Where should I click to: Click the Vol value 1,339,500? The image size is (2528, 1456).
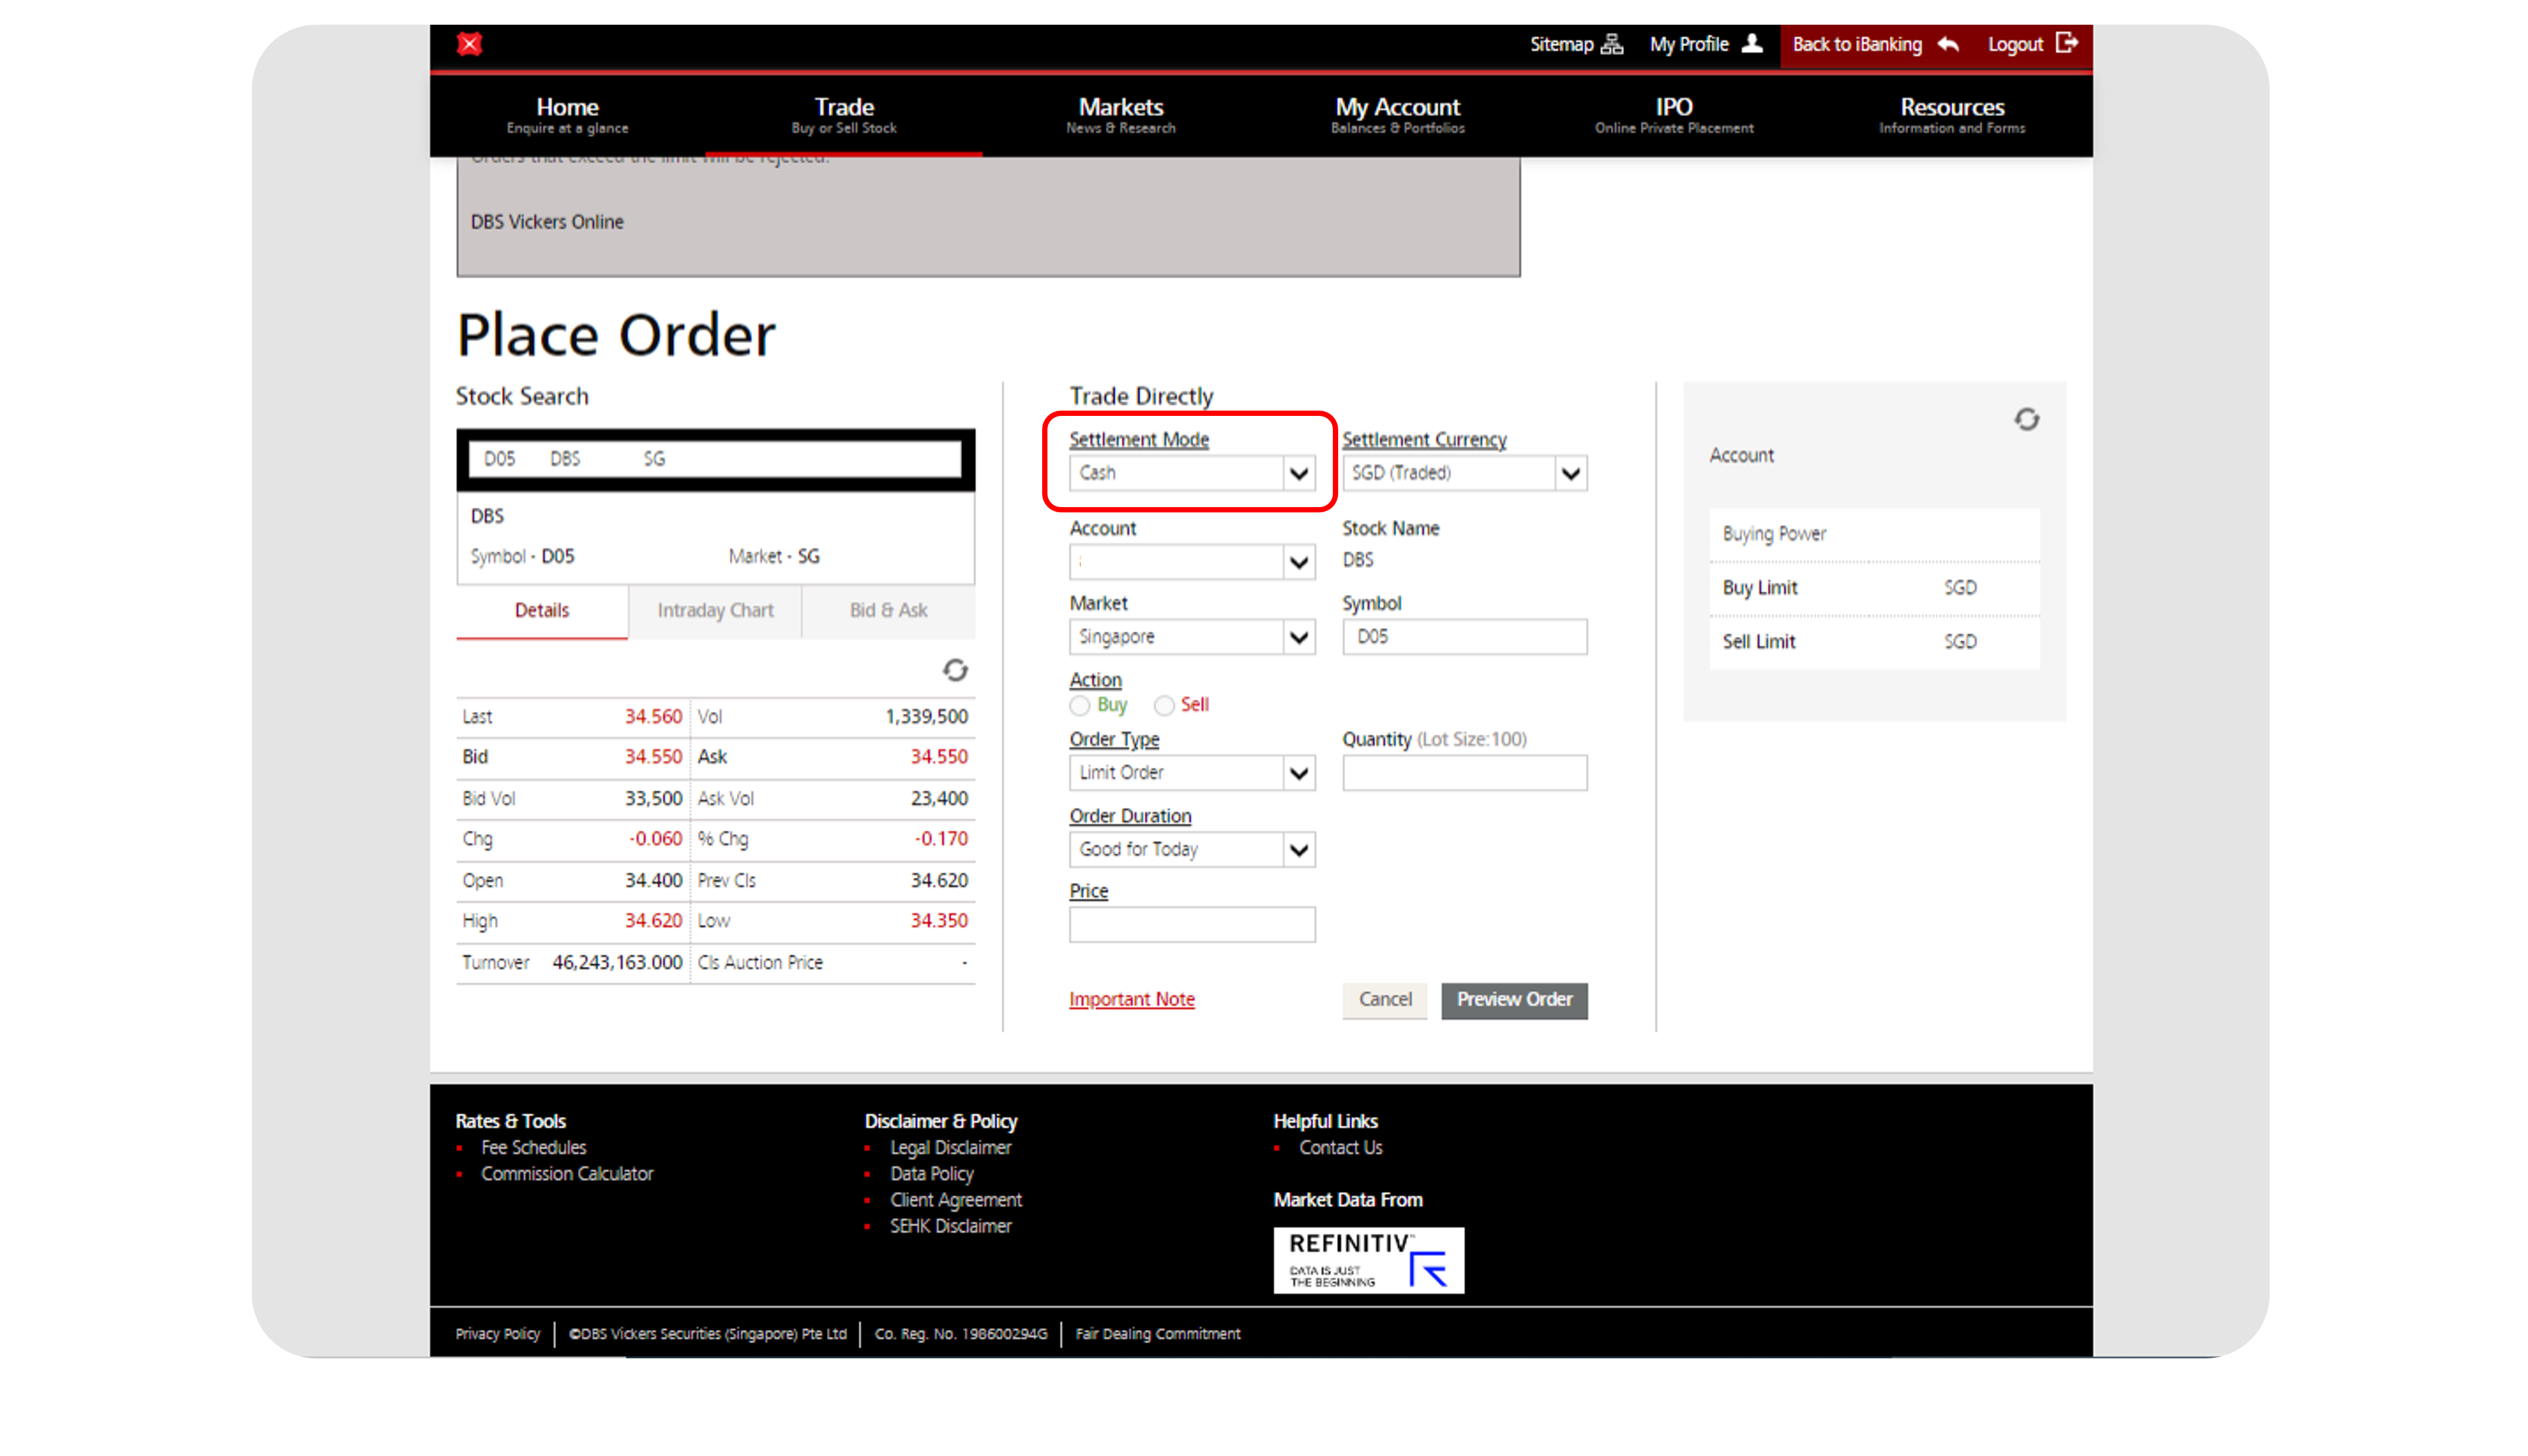(x=926, y=717)
